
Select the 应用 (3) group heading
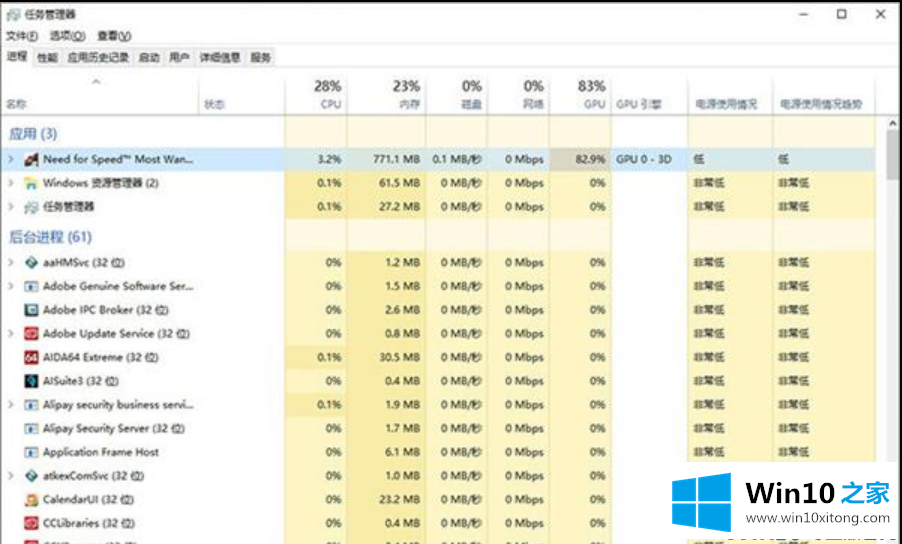[33, 135]
